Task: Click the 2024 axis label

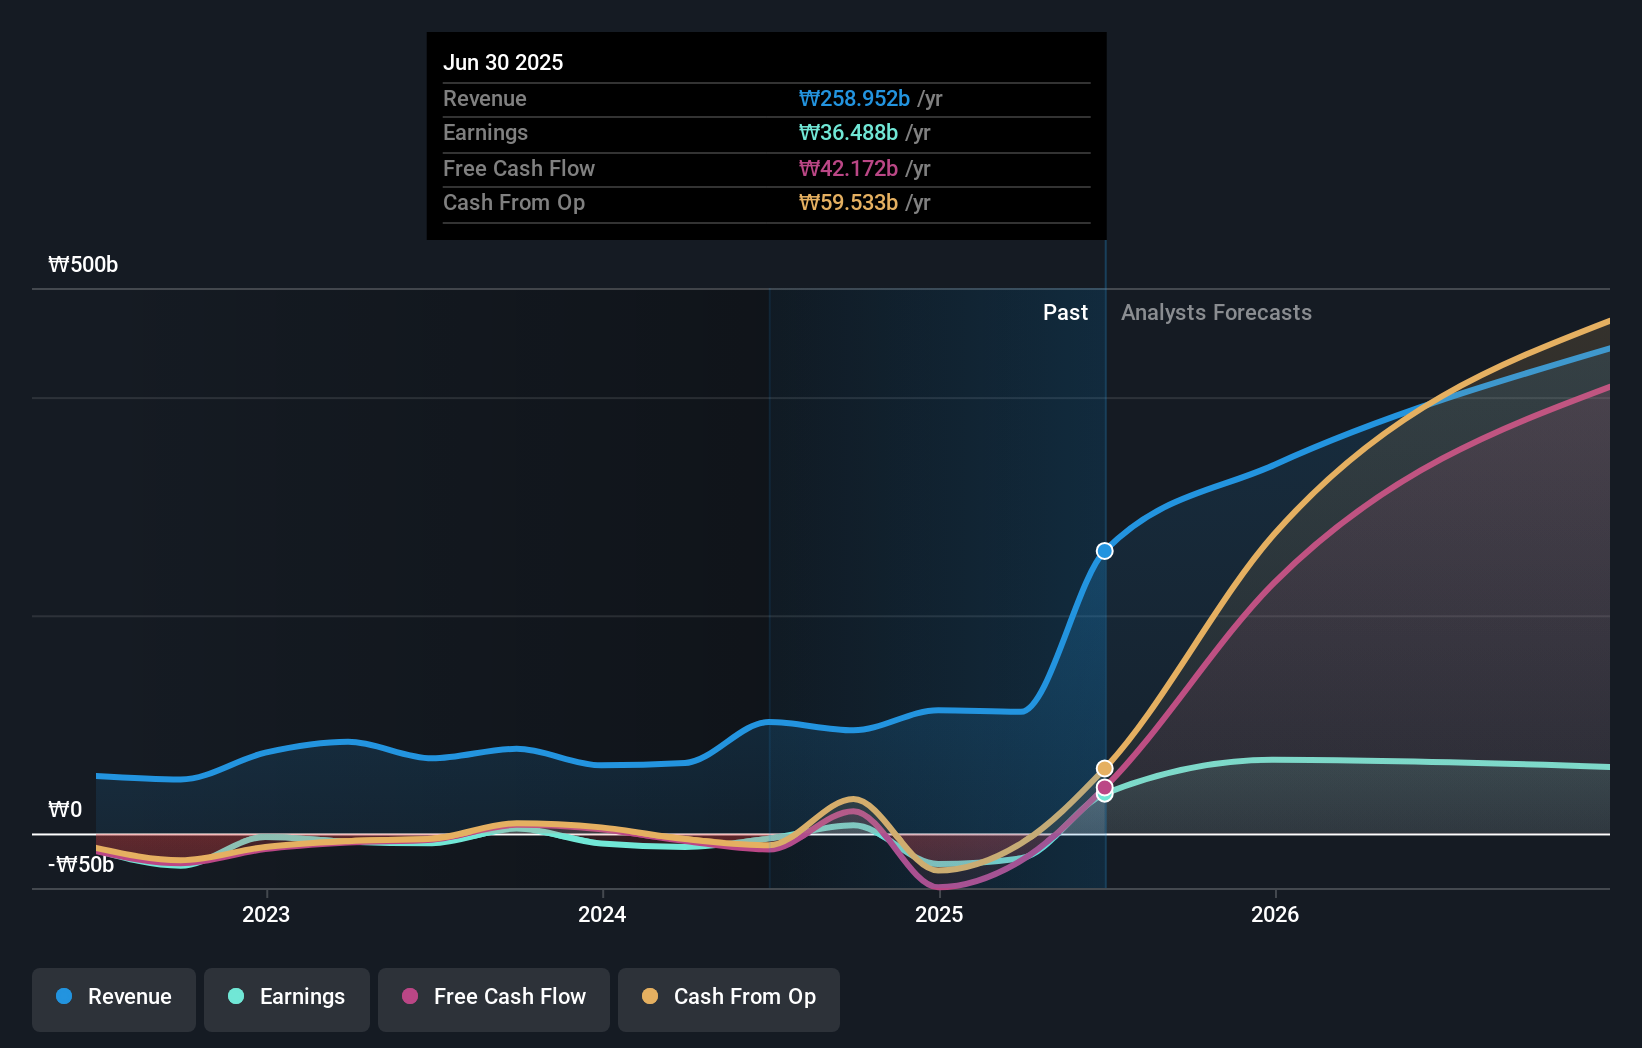Action: pos(602,914)
